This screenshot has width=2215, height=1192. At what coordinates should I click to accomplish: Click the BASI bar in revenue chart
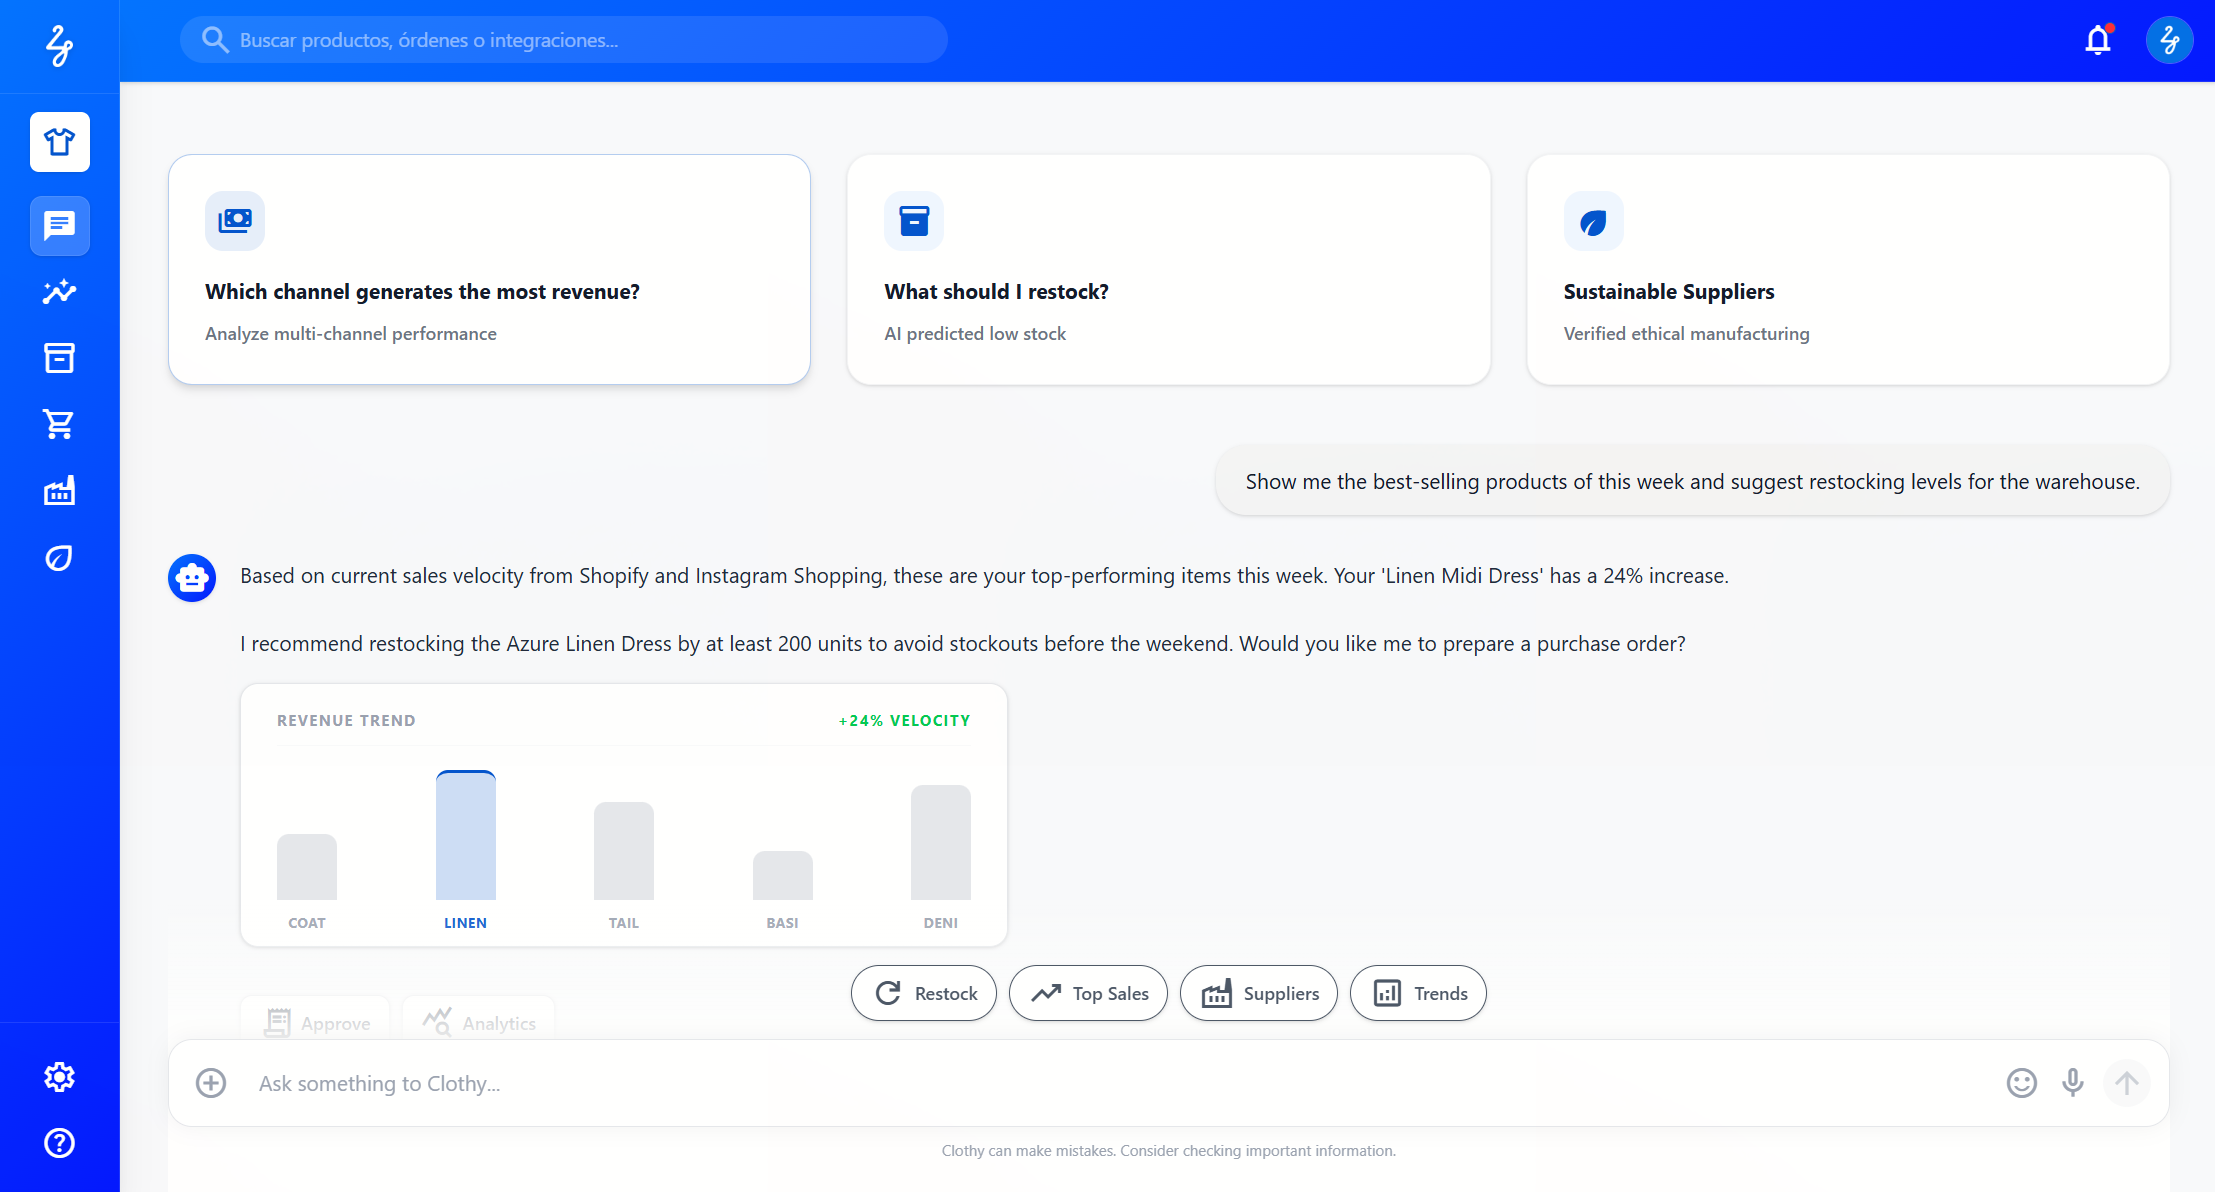click(x=783, y=876)
